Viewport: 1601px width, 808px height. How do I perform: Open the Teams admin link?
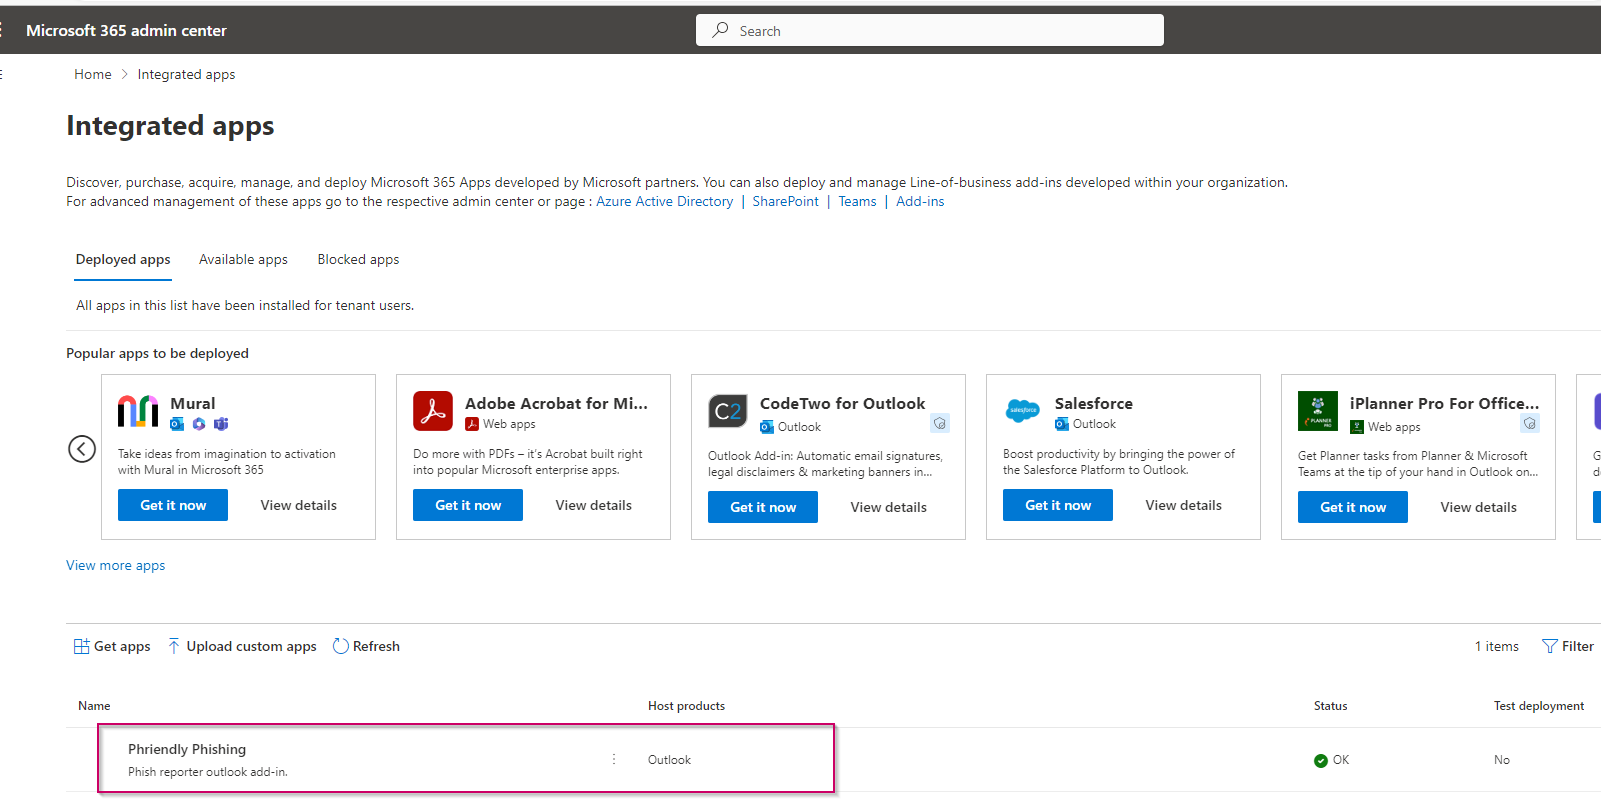(857, 201)
